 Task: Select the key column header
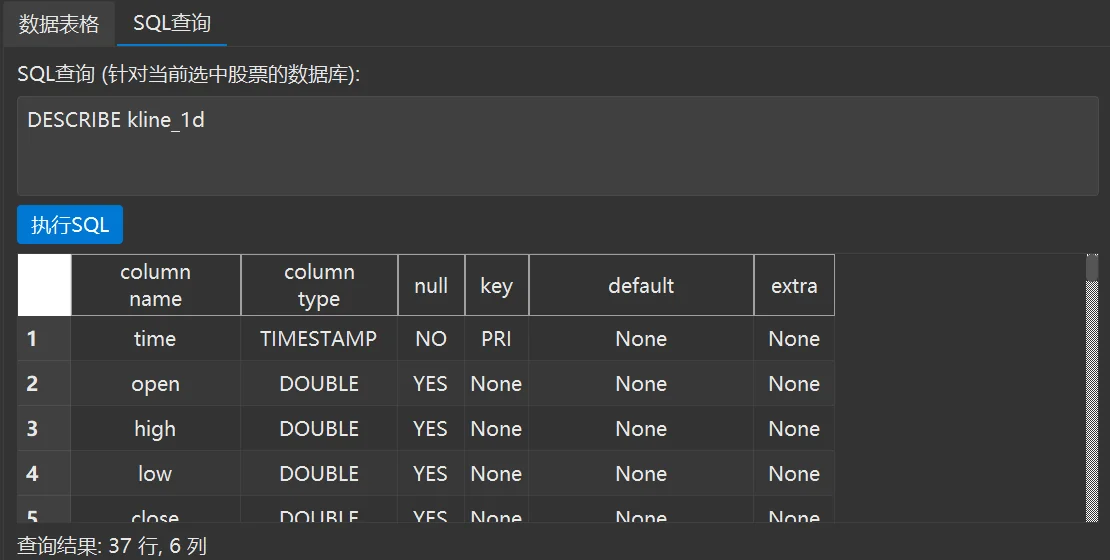click(496, 285)
